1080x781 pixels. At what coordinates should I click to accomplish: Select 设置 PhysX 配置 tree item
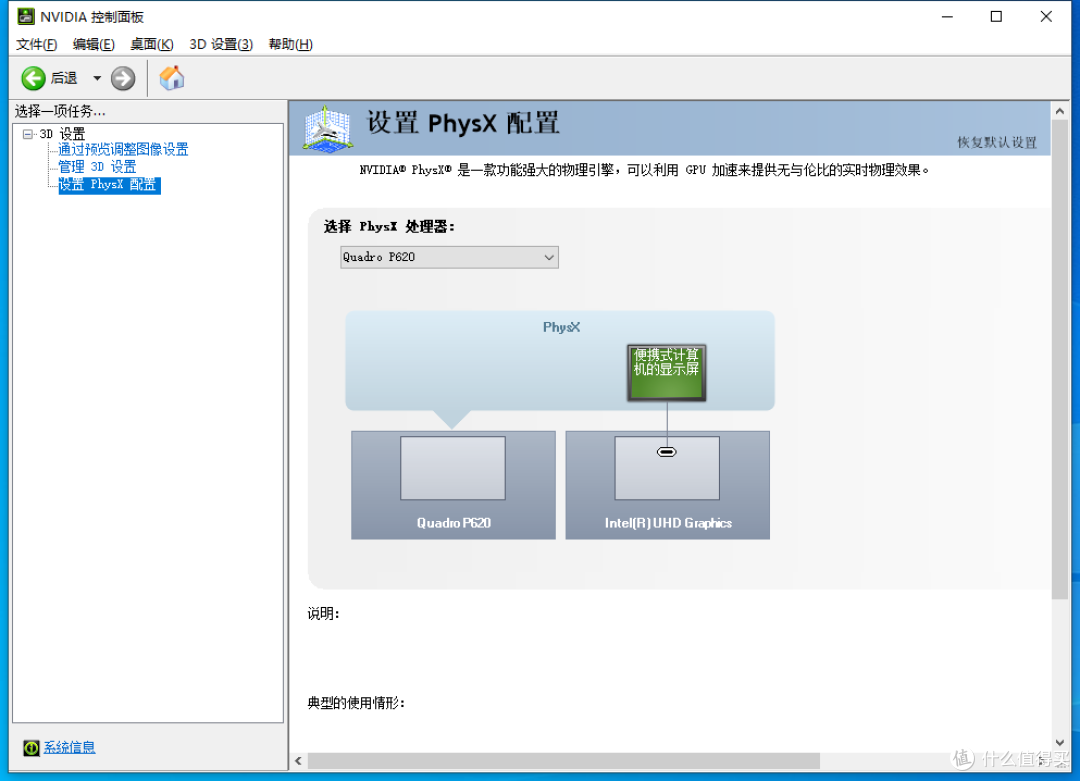(x=109, y=185)
